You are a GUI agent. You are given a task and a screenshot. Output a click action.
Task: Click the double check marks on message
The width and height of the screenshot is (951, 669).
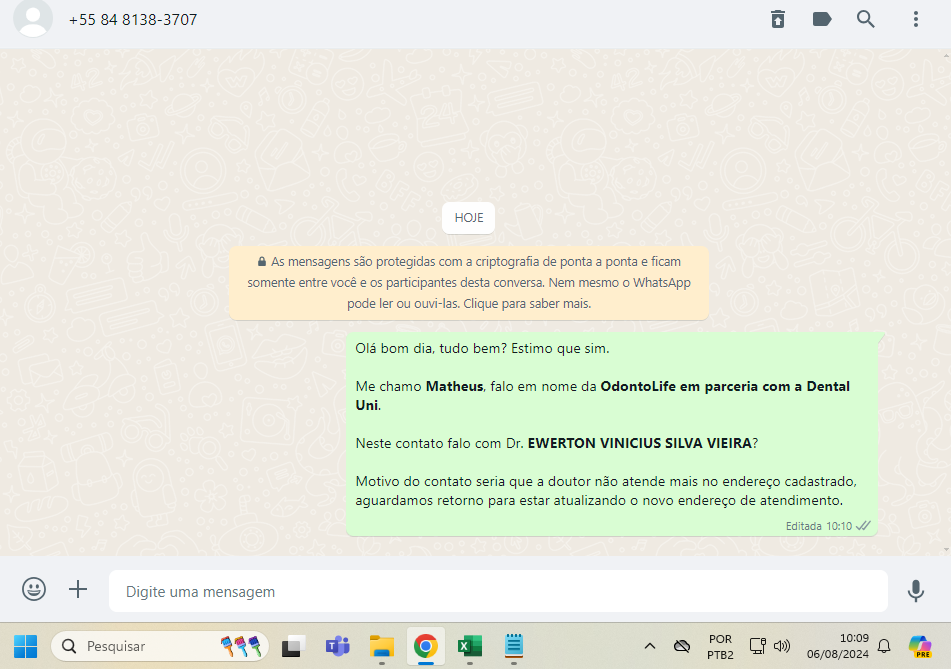863,526
